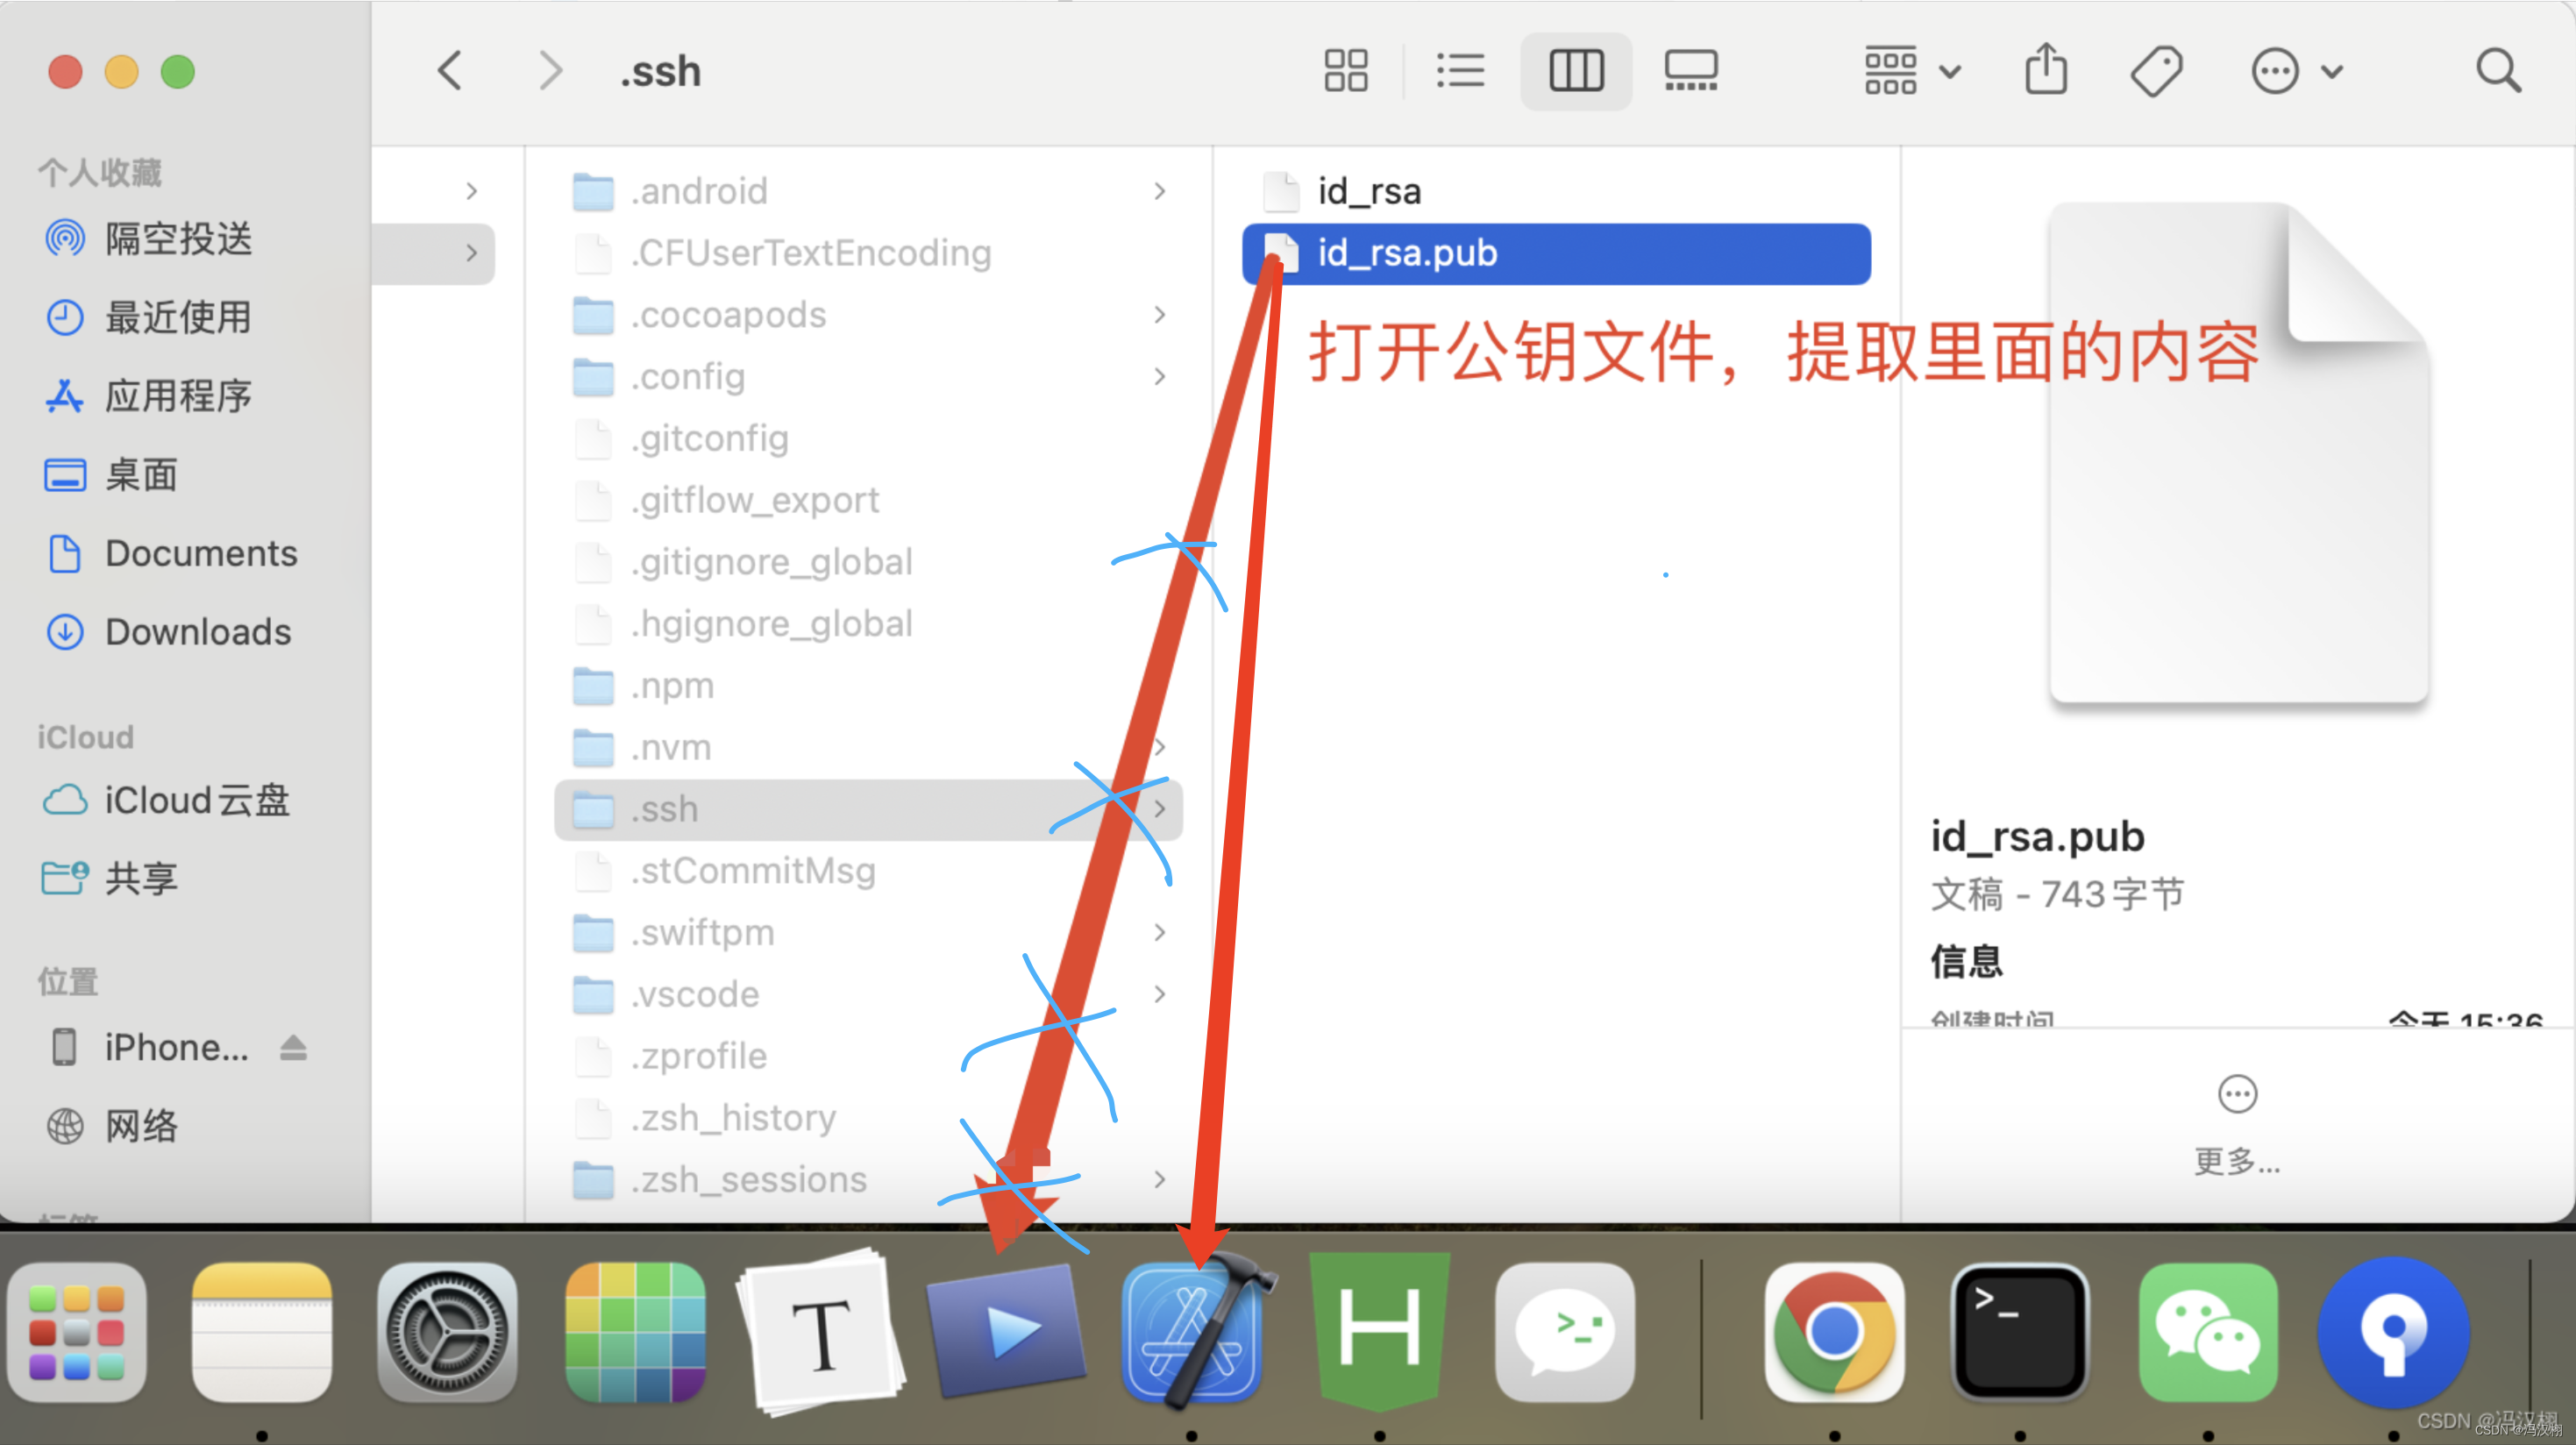2576x1445 pixels.
Task: Click the selected first-column row chevron
Action: [x=472, y=253]
